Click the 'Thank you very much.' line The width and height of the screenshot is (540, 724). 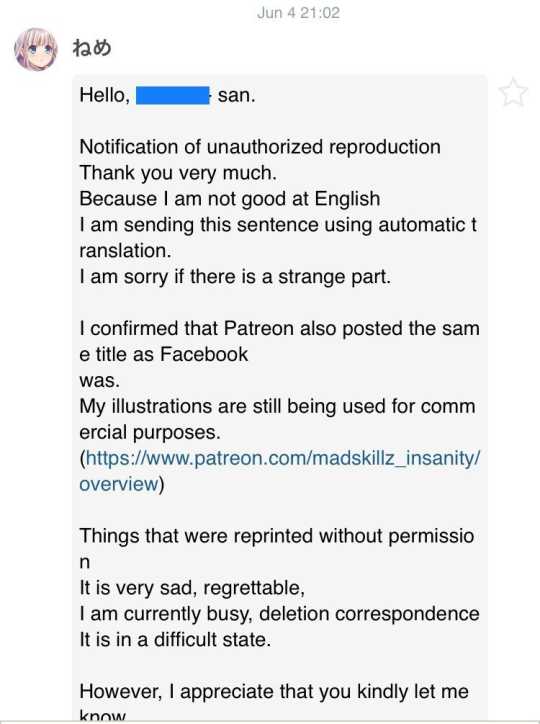coord(178,173)
